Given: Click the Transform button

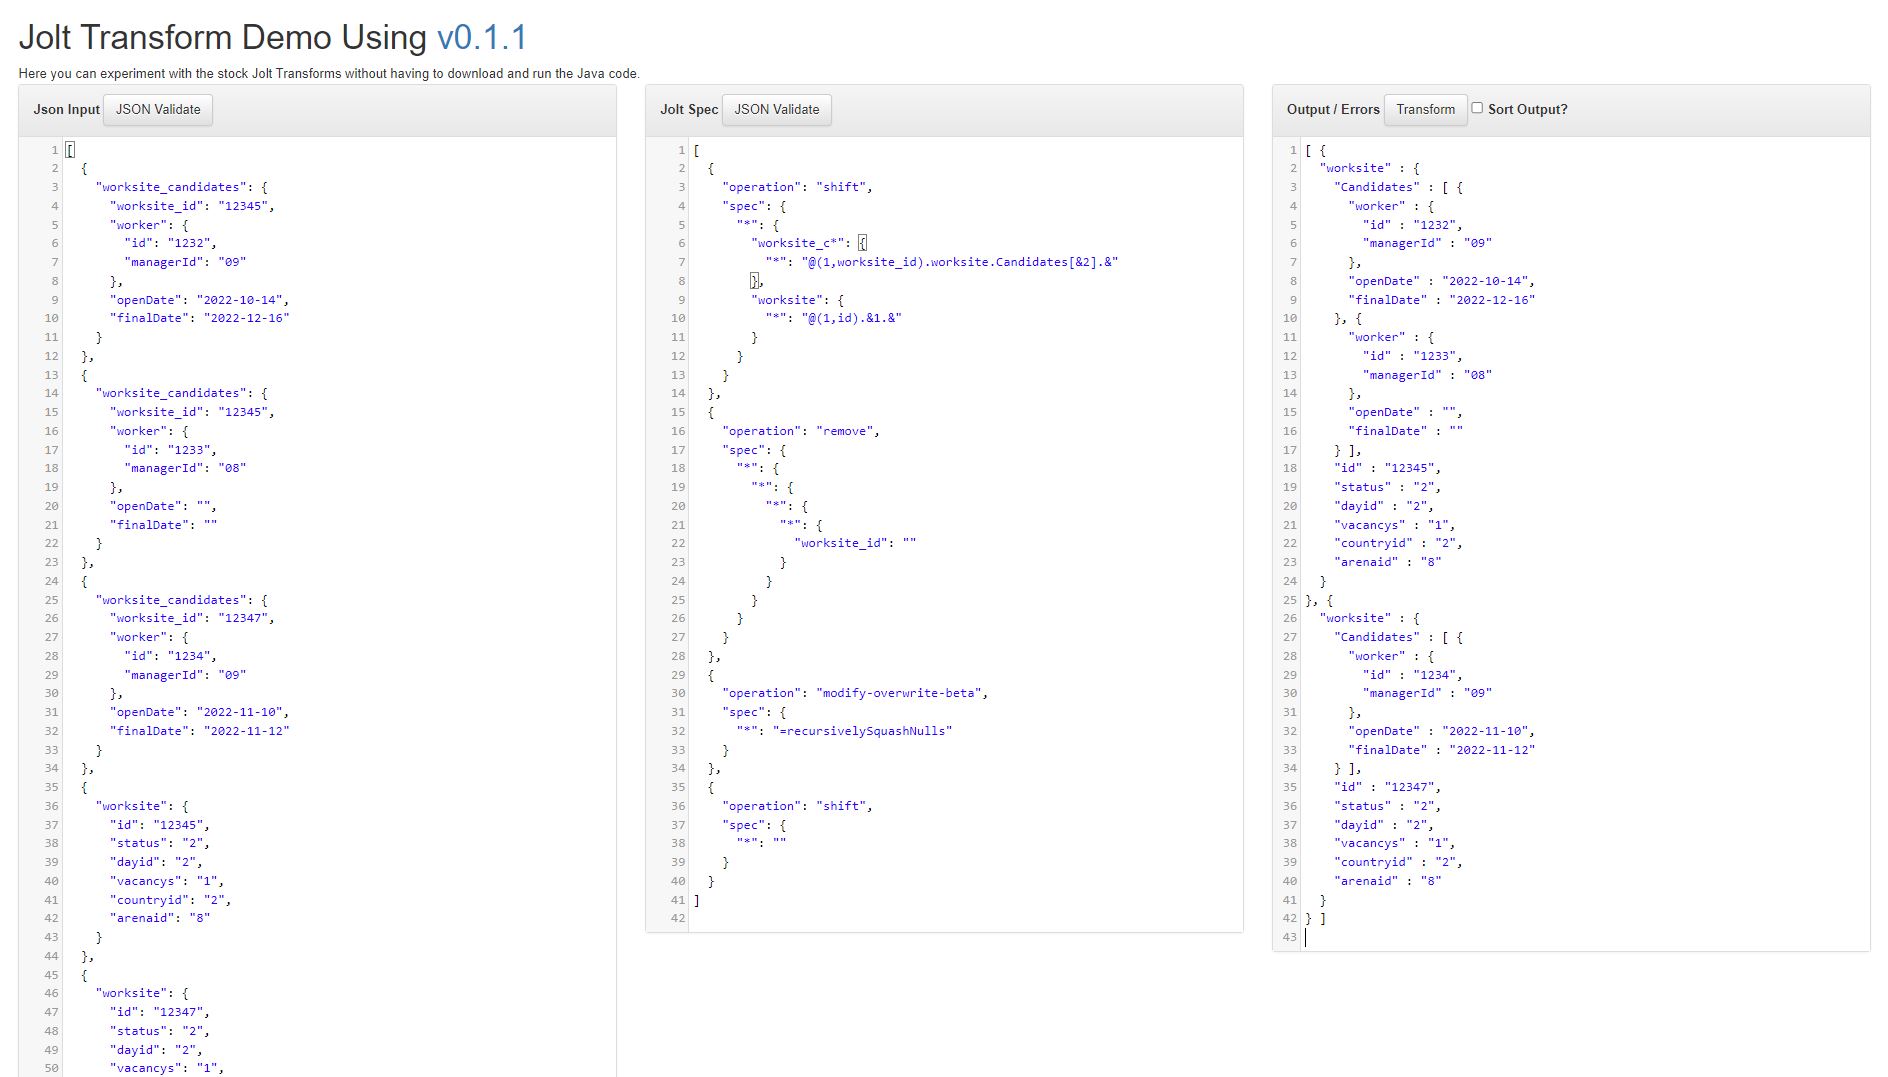Looking at the screenshot, I should point(1426,109).
